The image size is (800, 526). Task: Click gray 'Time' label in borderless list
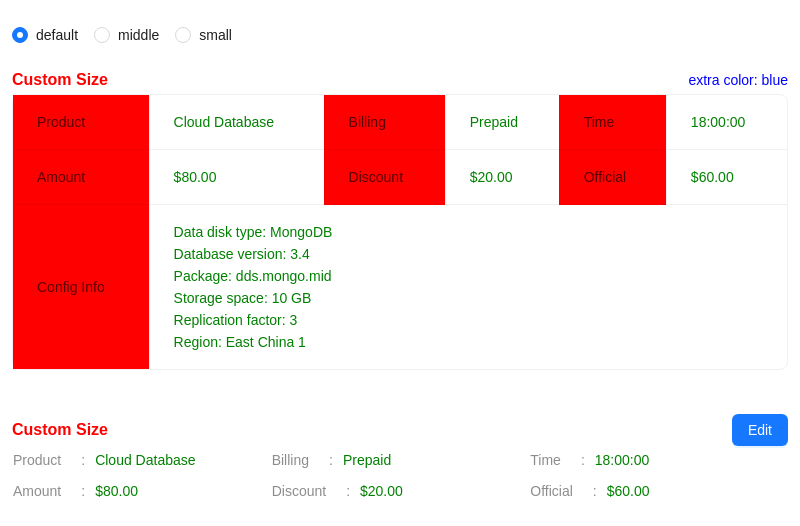pyautogui.click(x=545, y=460)
